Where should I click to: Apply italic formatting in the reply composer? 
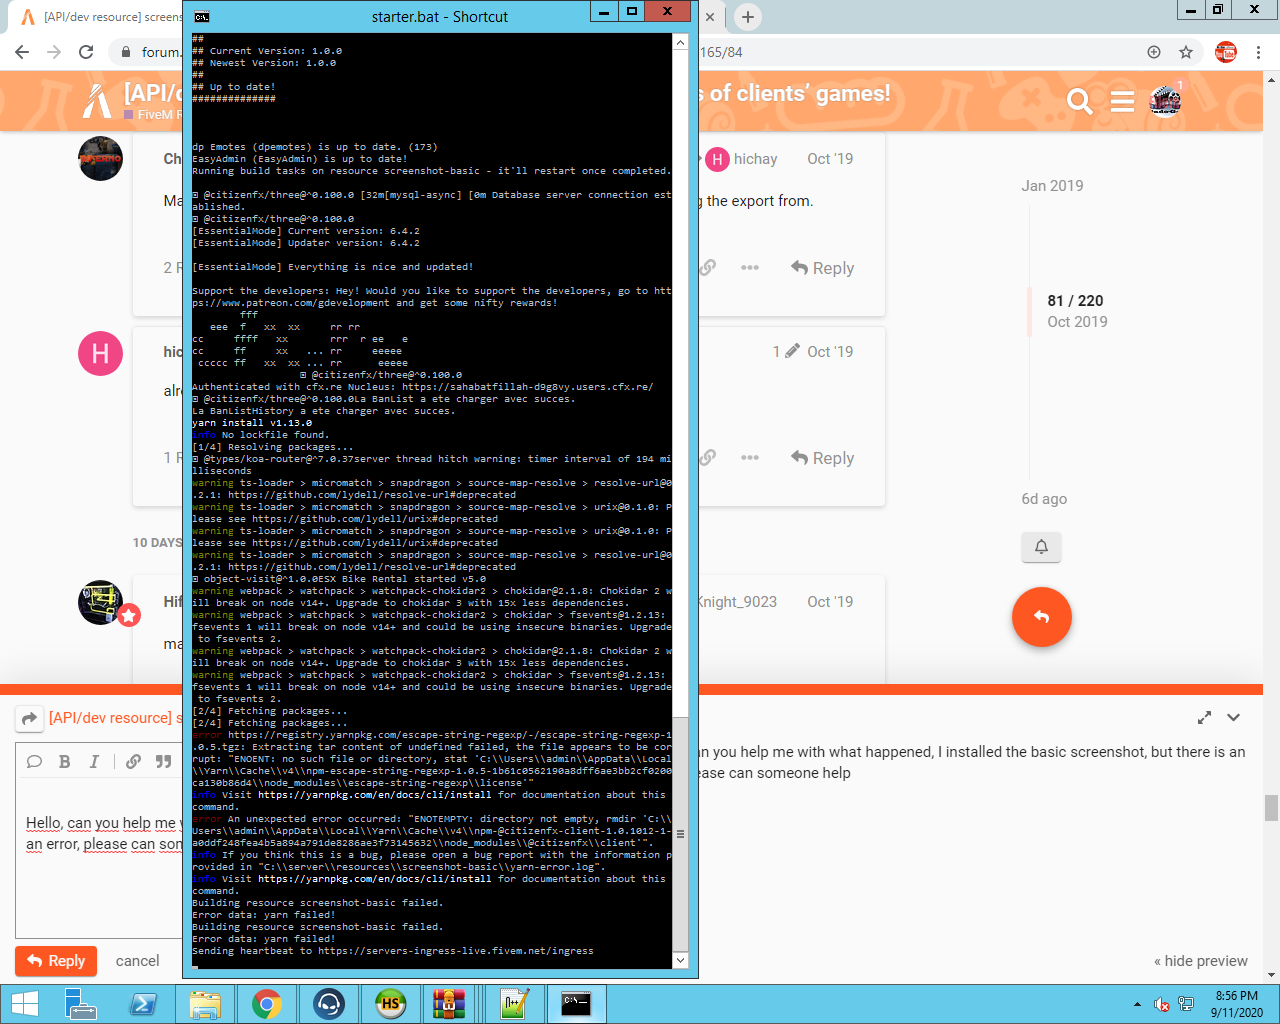(93, 761)
